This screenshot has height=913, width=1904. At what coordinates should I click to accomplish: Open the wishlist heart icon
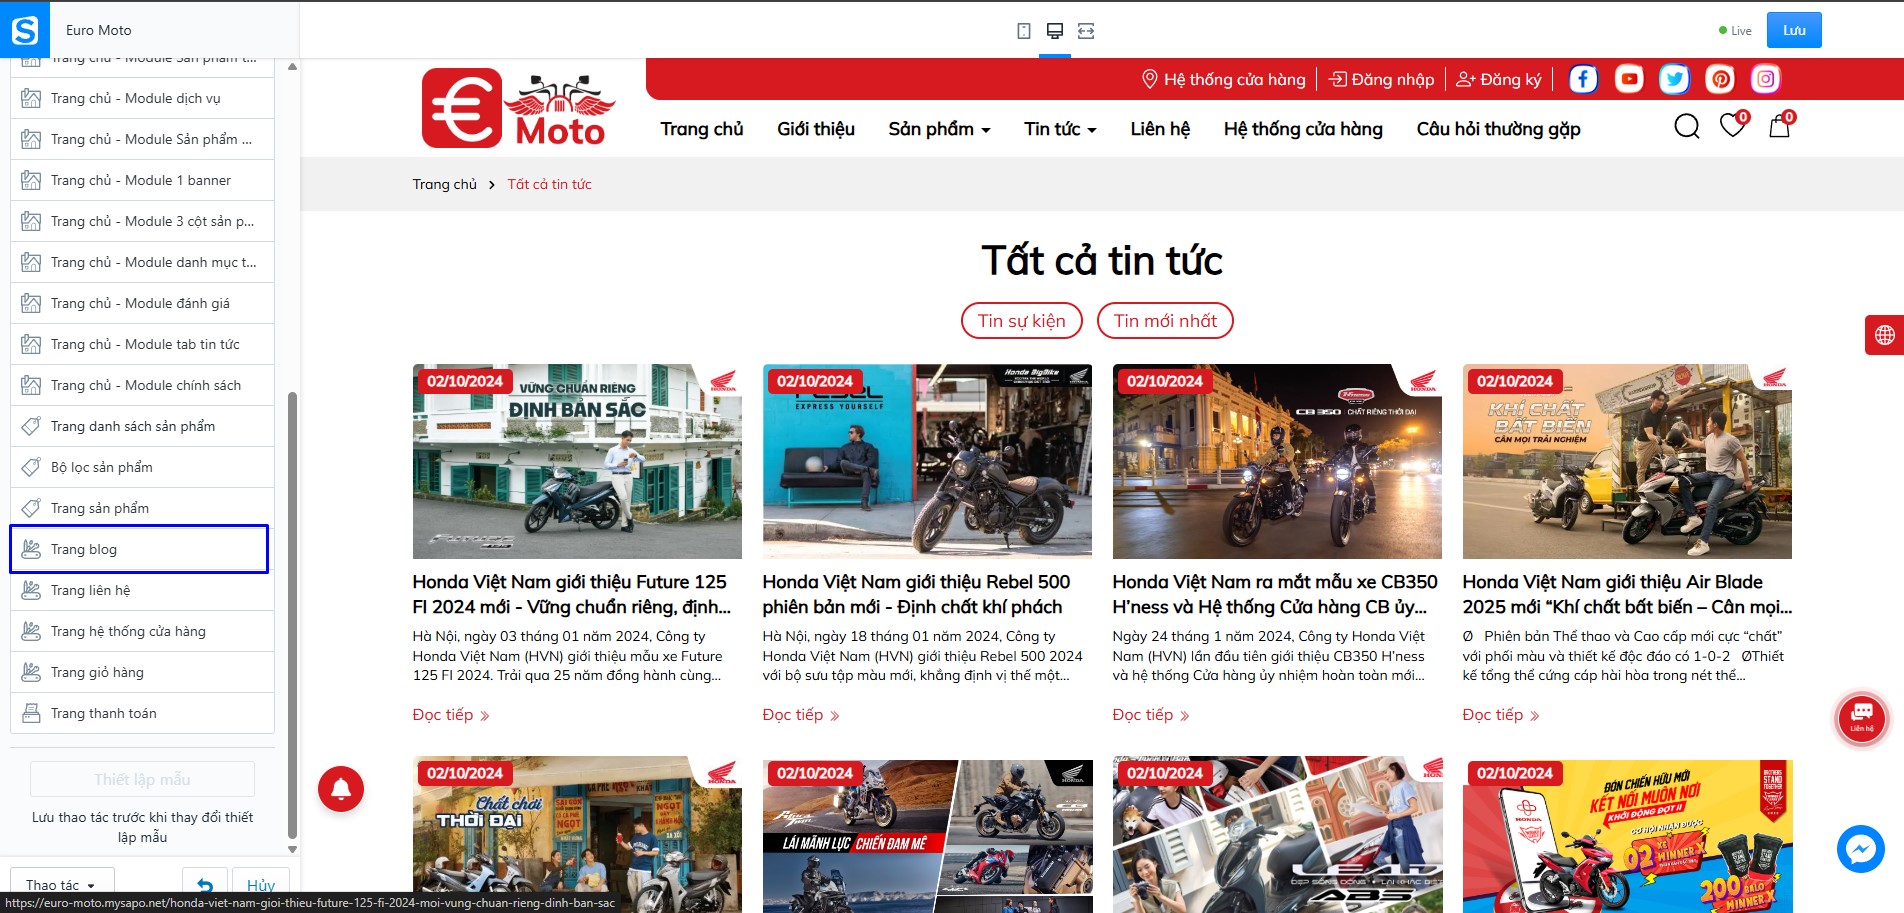click(x=1733, y=125)
